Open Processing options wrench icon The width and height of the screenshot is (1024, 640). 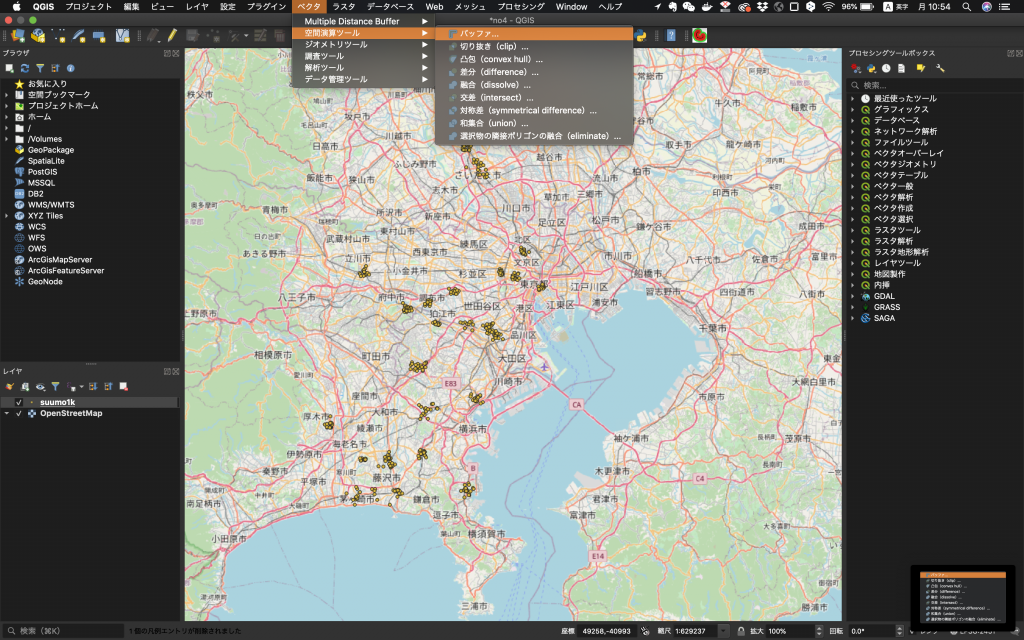coord(940,68)
